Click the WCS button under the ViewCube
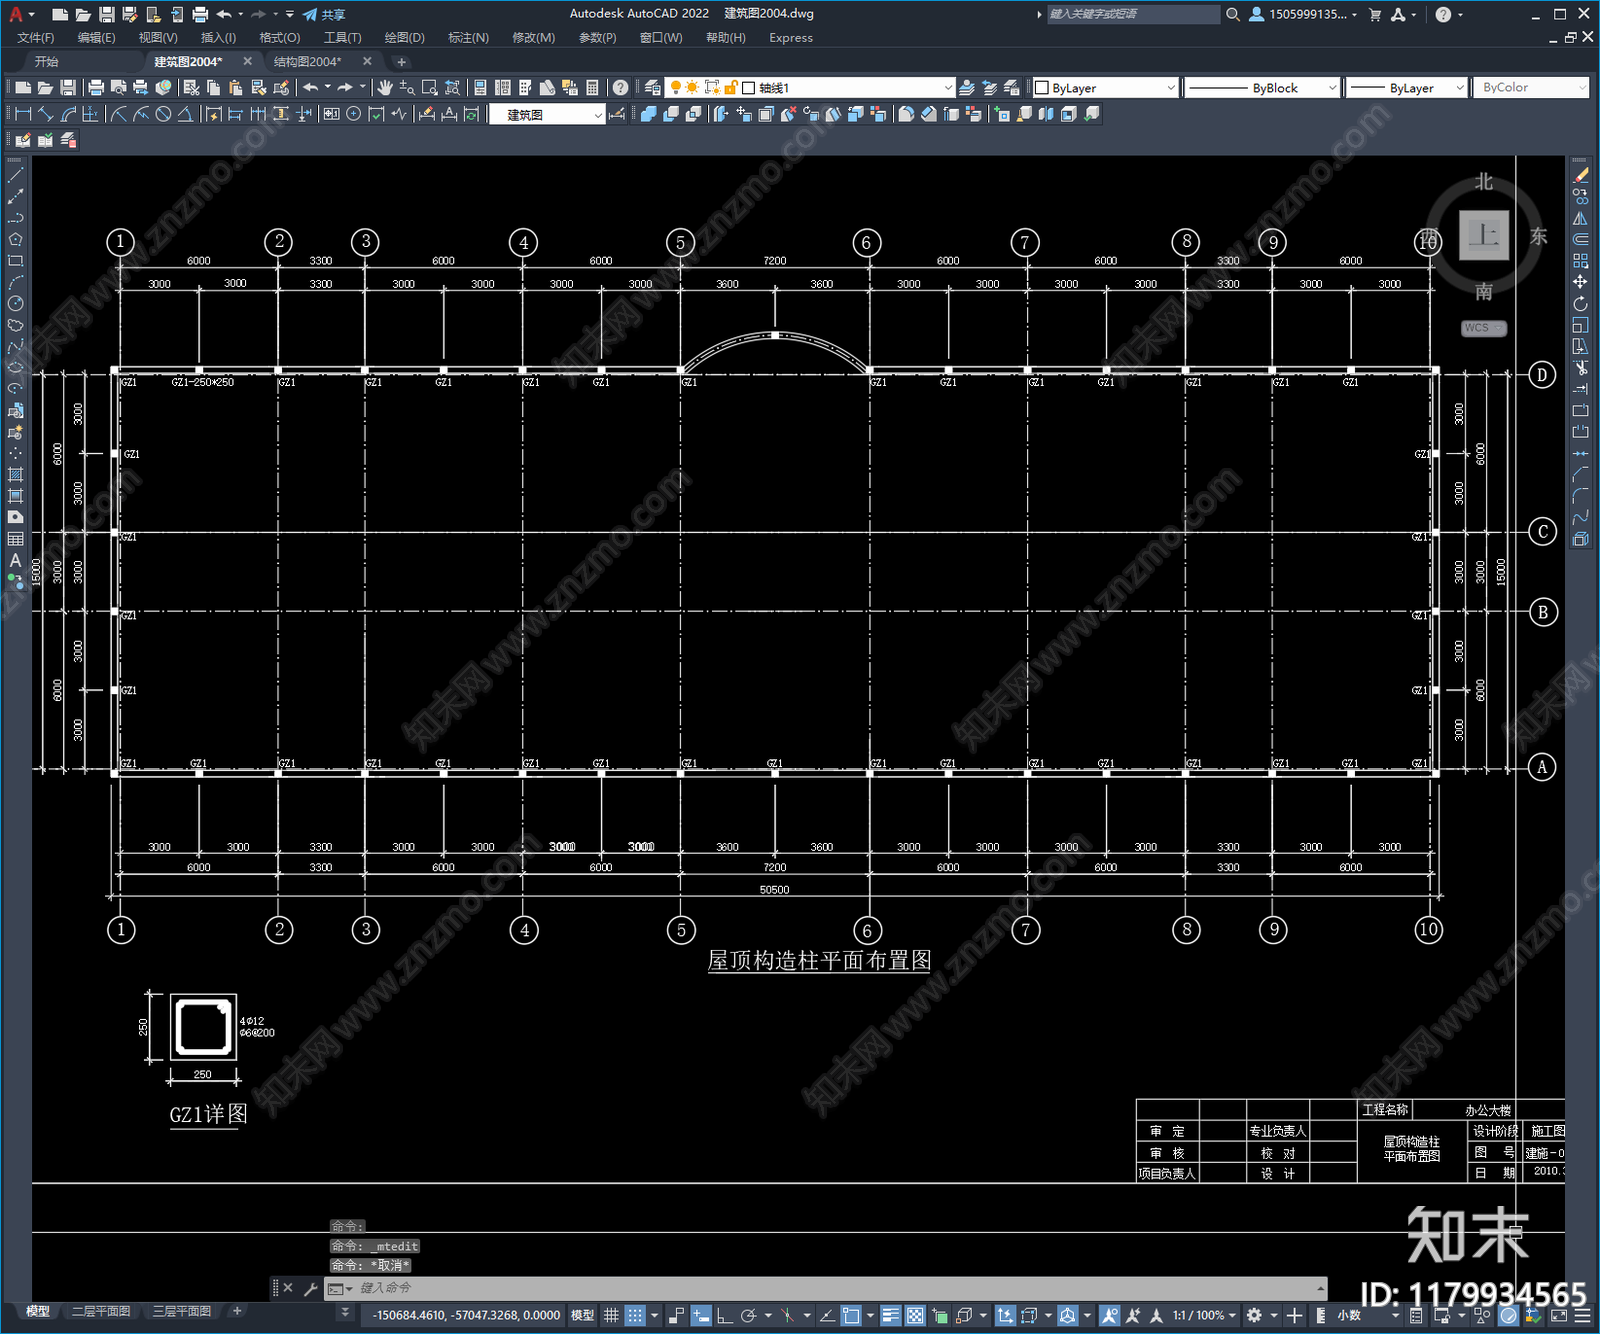Image resolution: width=1600 pixels, height=1334 pixels. tap(1483, 328)
